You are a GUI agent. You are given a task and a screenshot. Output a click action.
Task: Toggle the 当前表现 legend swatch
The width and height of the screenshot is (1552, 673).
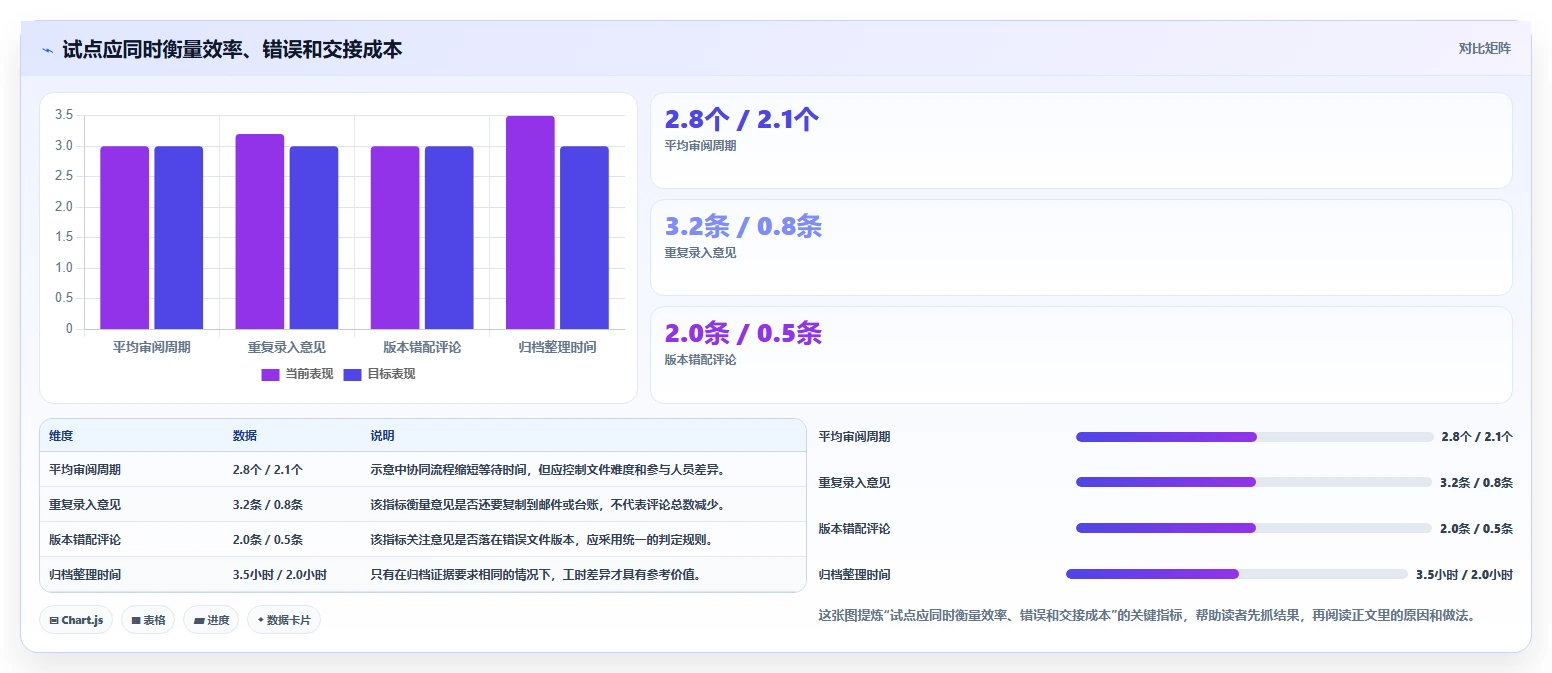(x=270, y=374)
